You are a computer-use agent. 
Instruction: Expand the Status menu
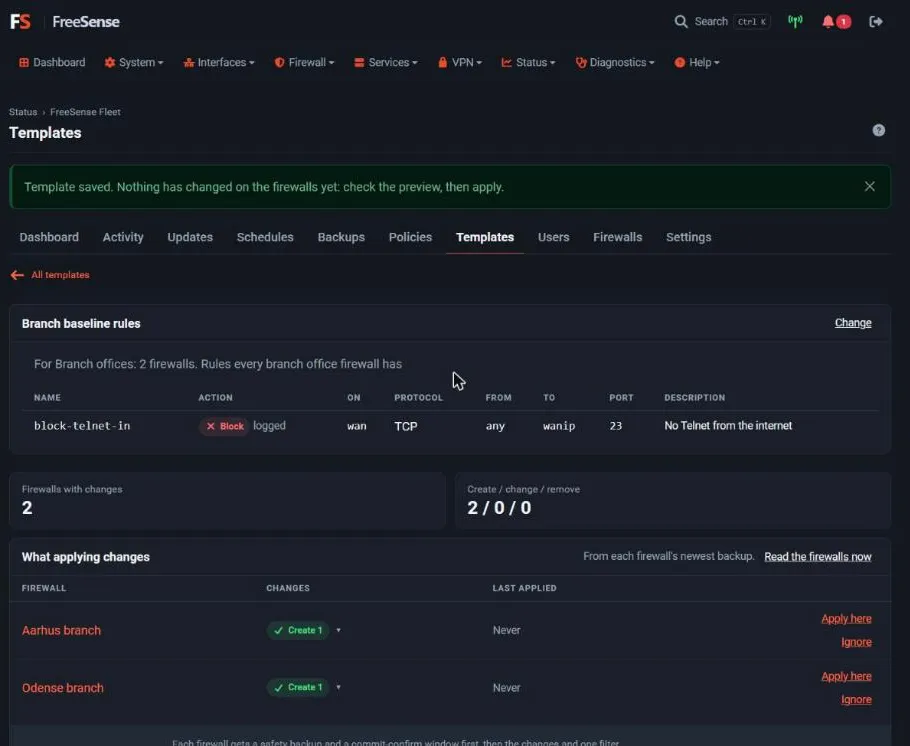click(x=528, y=62)
